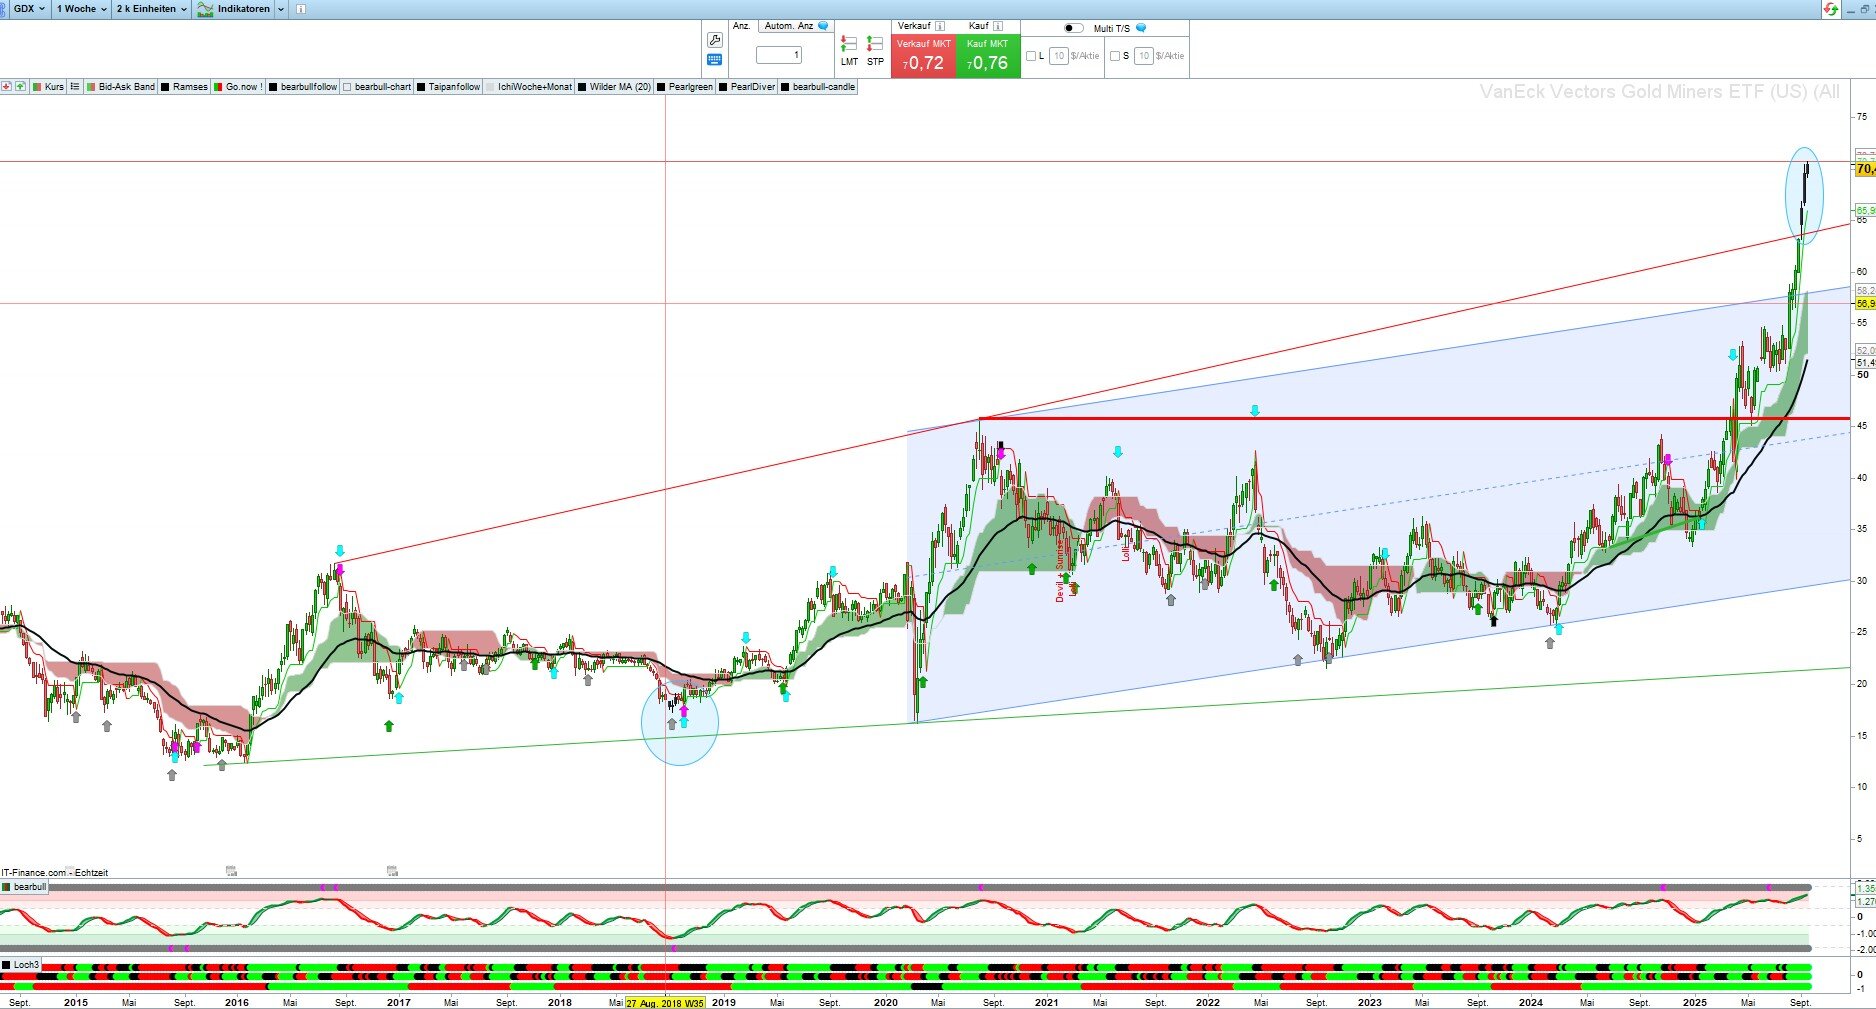Expand the 1 Woche timeframe dropdown
The image size is (1876, 1009).
pos(81,9)
